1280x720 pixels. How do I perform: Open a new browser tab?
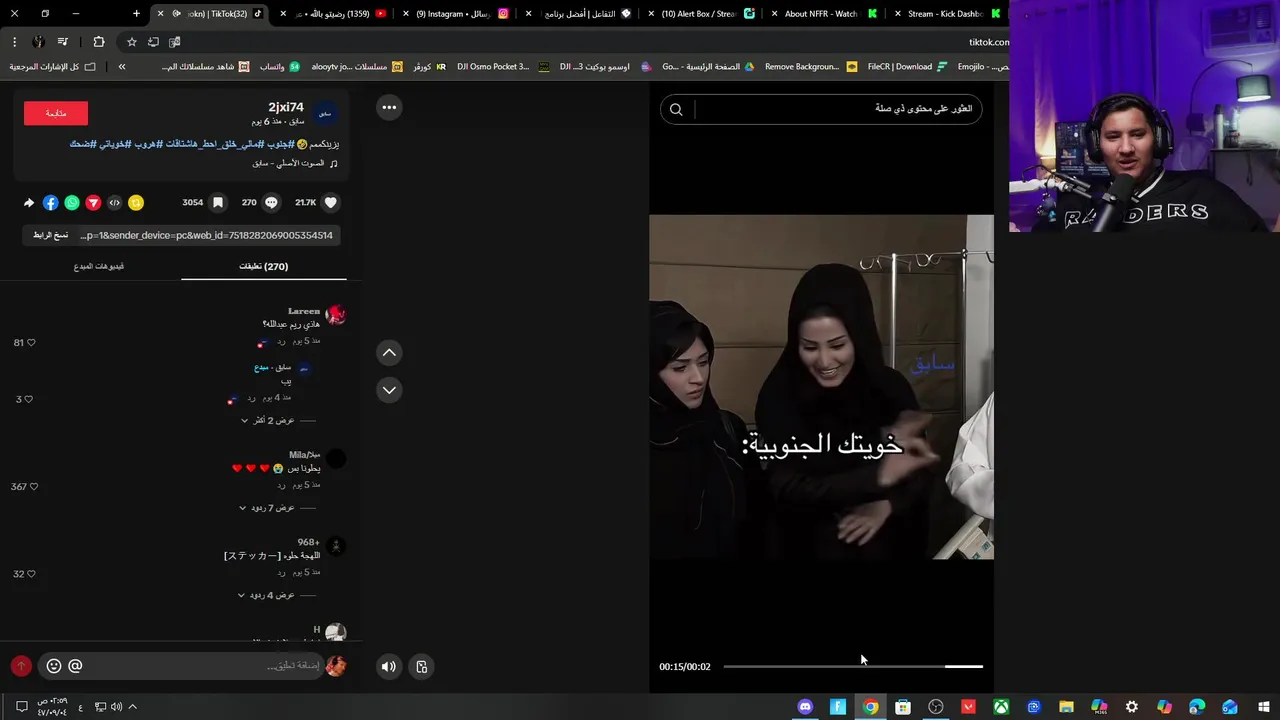point(137,14)
